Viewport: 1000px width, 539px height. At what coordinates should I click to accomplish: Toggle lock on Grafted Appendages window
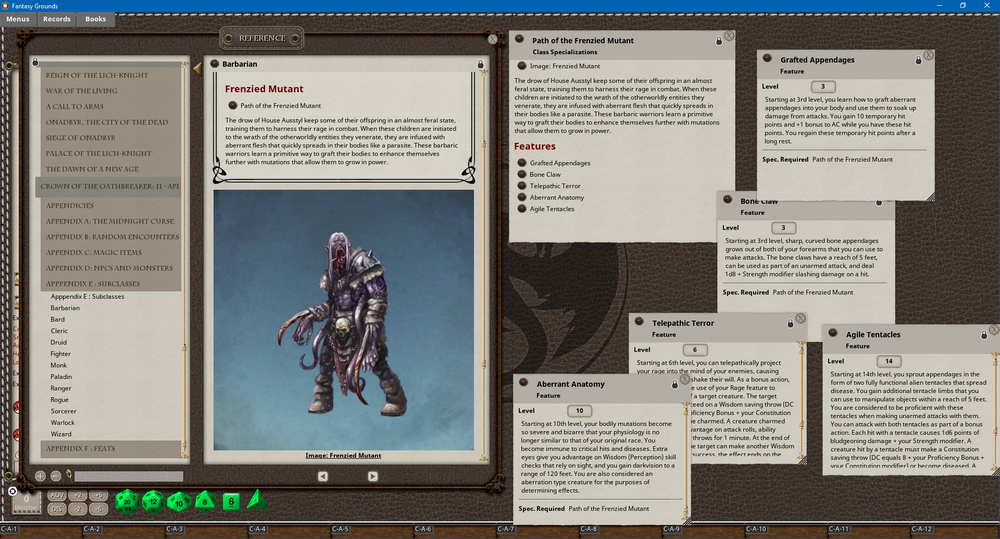coord(918,60)
